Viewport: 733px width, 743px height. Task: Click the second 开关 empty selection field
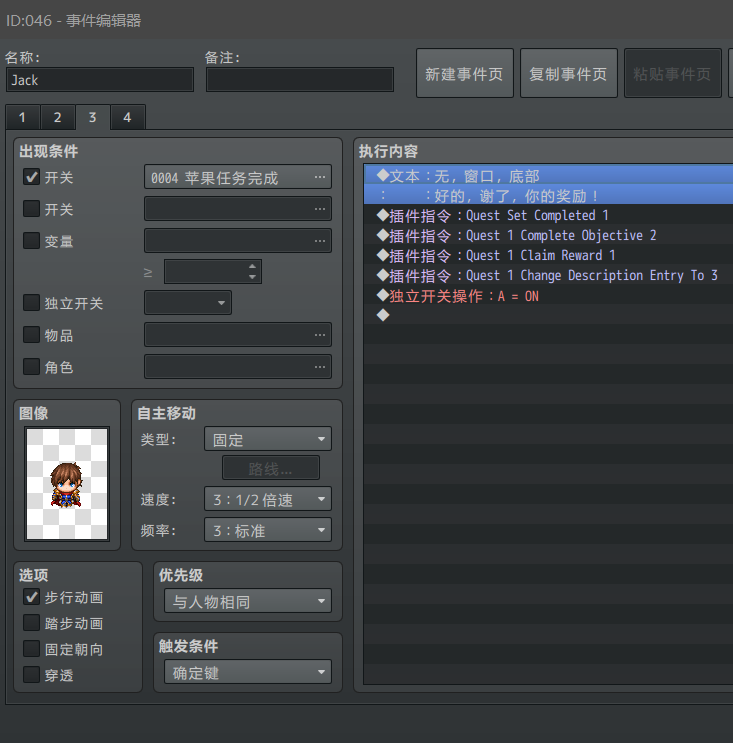click(238, 209)
